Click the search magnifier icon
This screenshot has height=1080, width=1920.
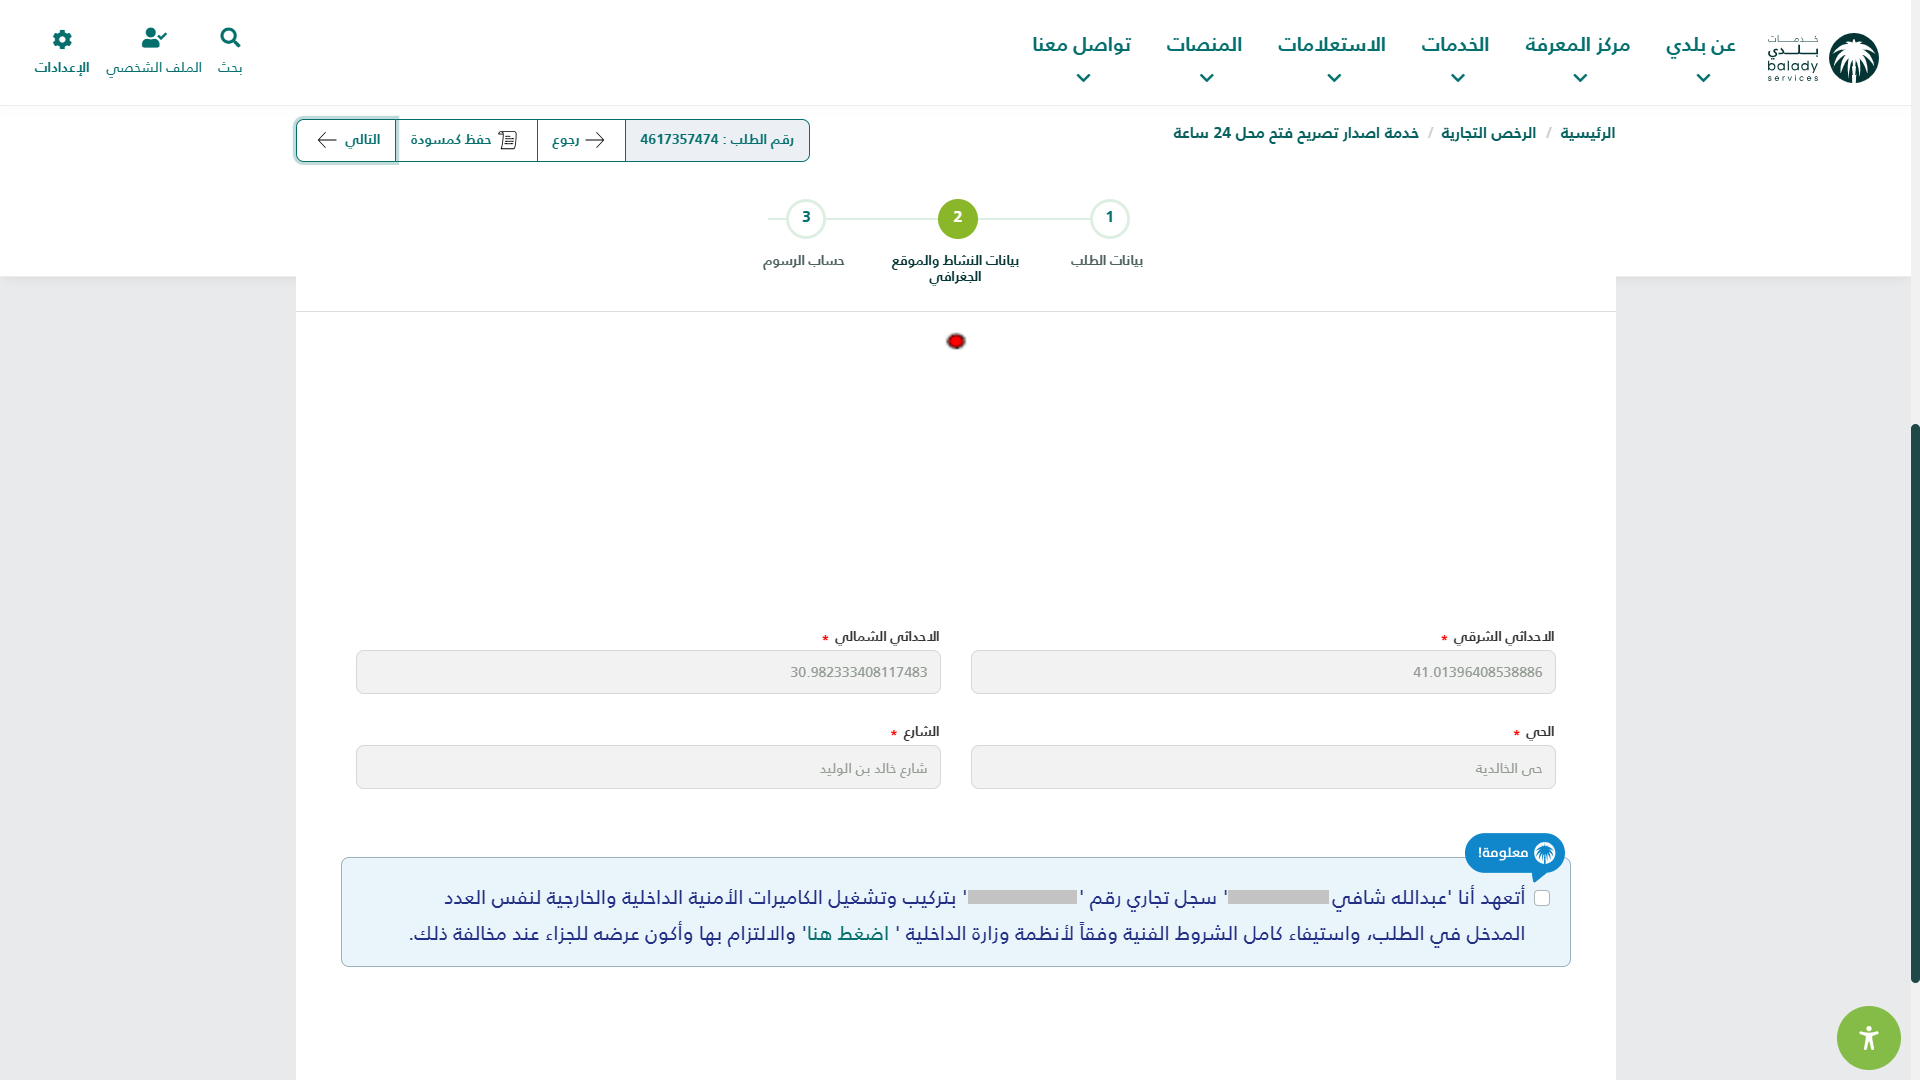click(230, 38)
